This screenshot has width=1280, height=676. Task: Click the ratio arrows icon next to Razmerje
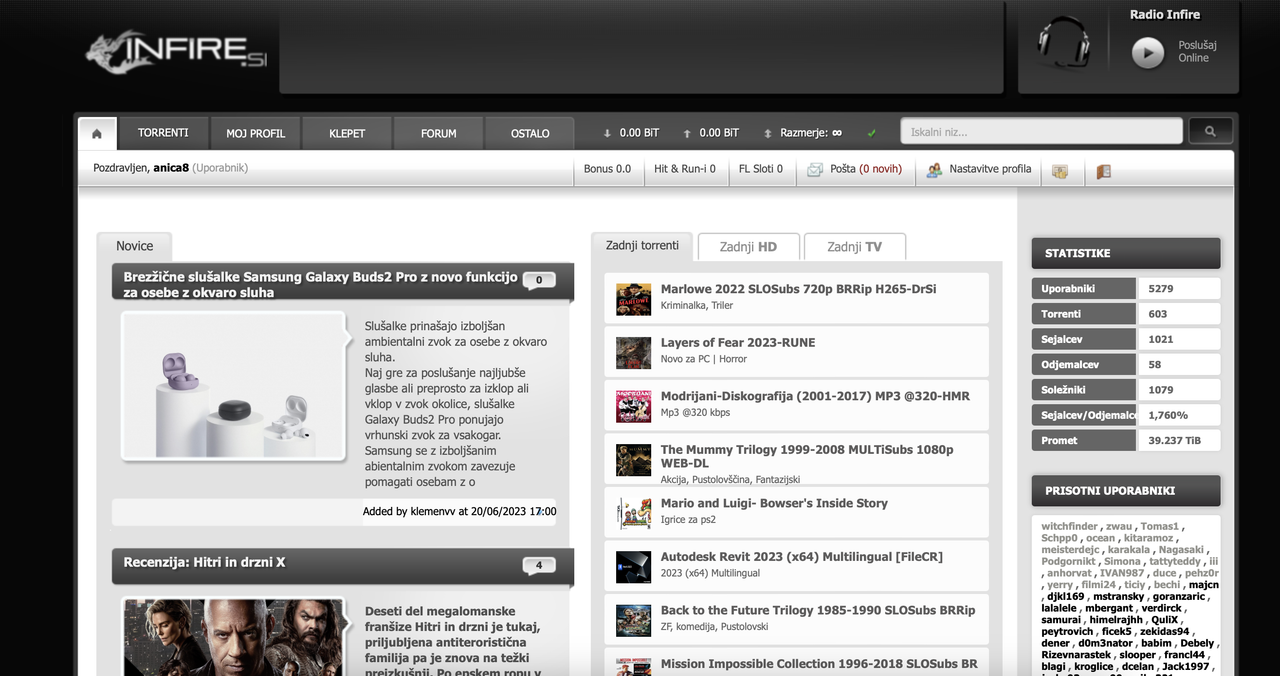[768, 133]
